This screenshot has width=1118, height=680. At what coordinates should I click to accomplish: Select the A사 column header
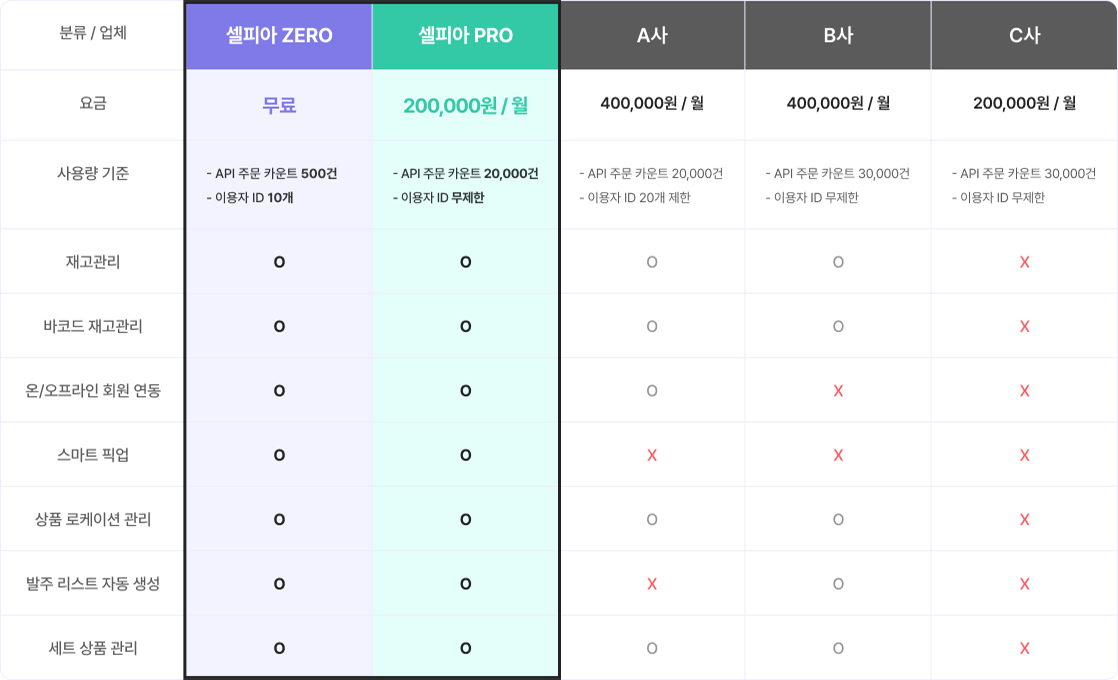point(652,36)
